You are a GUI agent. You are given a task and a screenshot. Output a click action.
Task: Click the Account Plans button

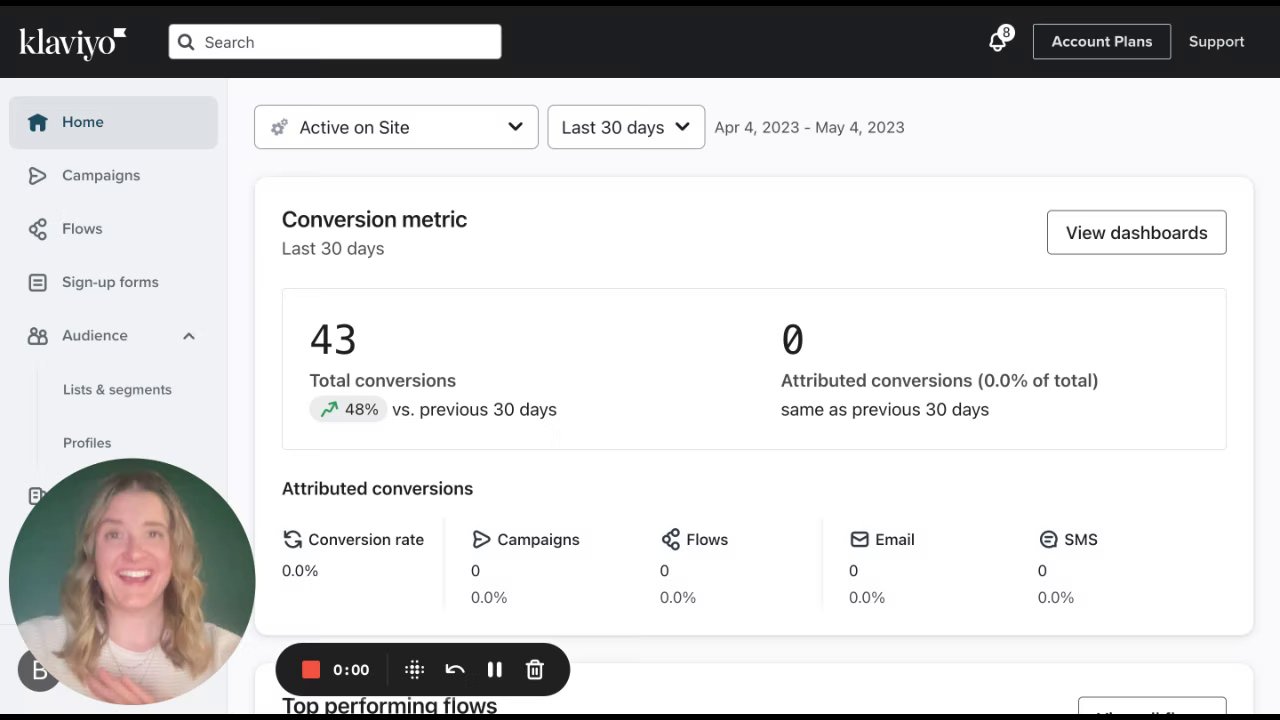(1101, 42)
